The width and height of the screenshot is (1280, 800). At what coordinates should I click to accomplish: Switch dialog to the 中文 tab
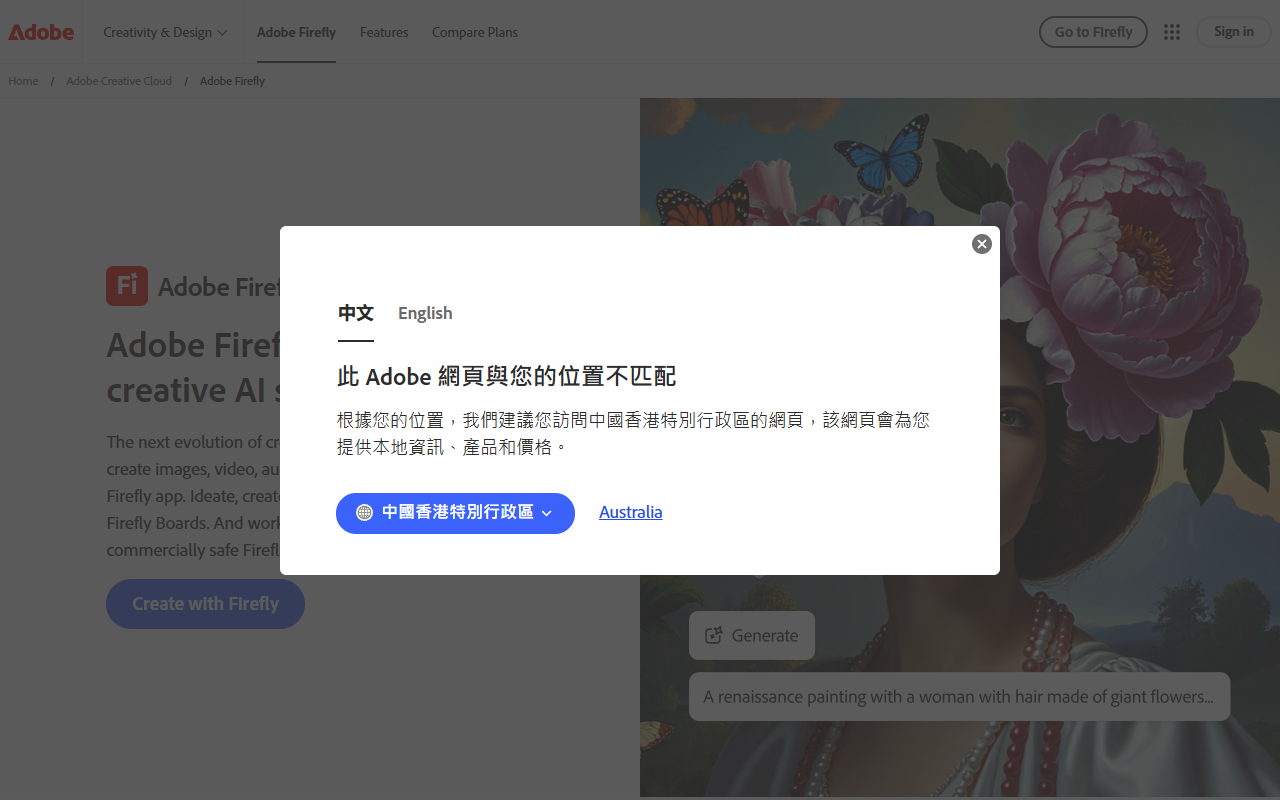pos(356,314)
